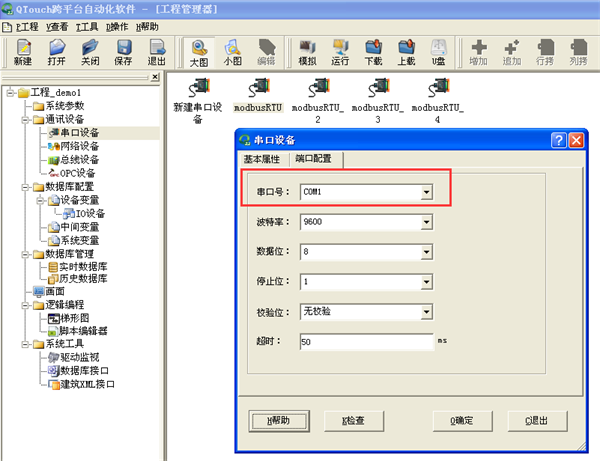Collapse the 工程_demo1 root node
Viewport: 600px width, 461px height.
(11, 93)
